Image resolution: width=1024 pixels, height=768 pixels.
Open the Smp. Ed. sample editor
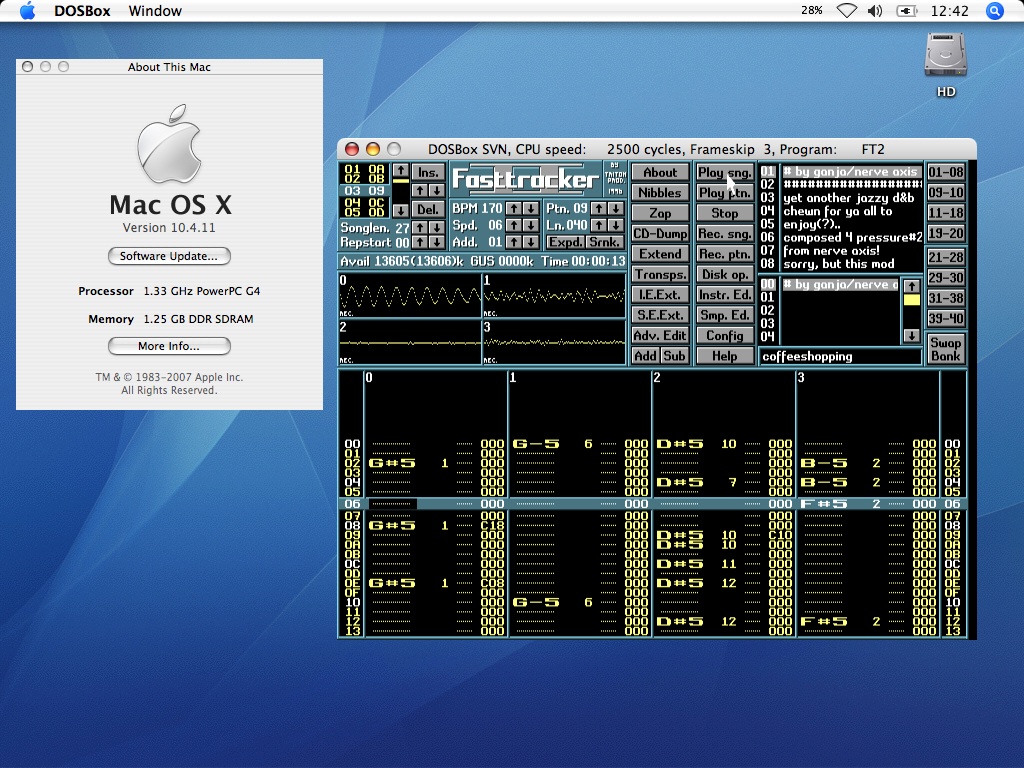click(x=724, y=315)
